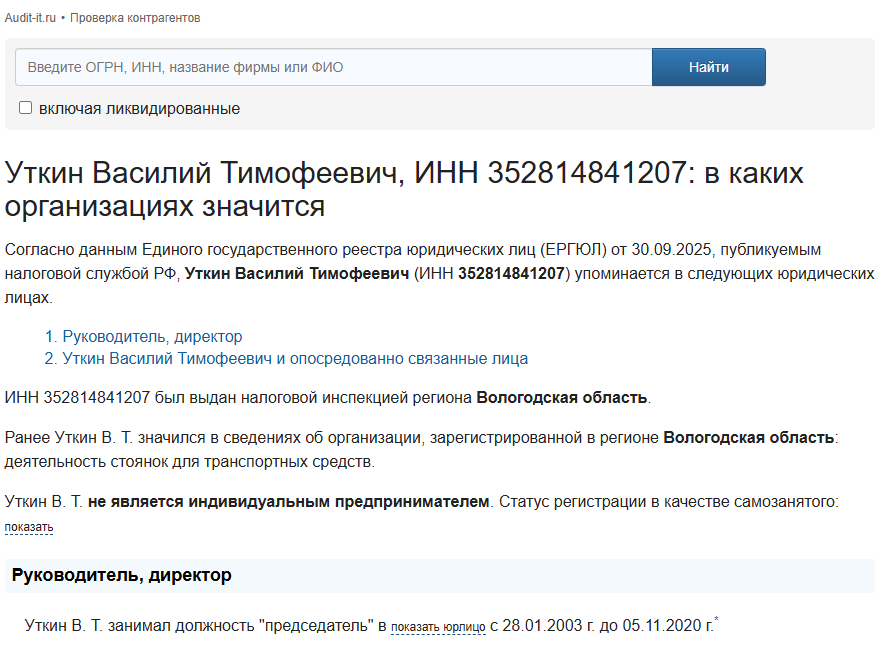The width and height of the screenshot is (888, 667).
Task: Open the Проверка контрагентов breadcrumb
Action: point(135,18)
